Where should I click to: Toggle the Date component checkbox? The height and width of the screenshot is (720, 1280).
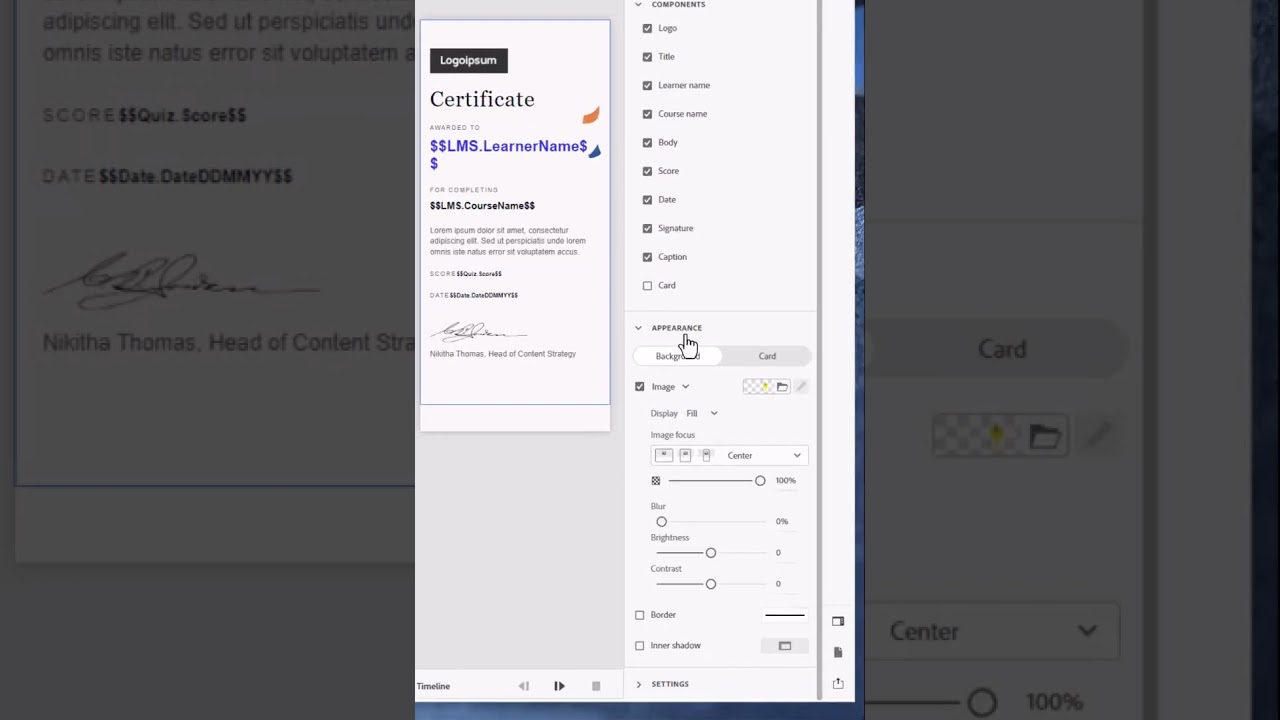pyautogui.click(x=647, y=200)
